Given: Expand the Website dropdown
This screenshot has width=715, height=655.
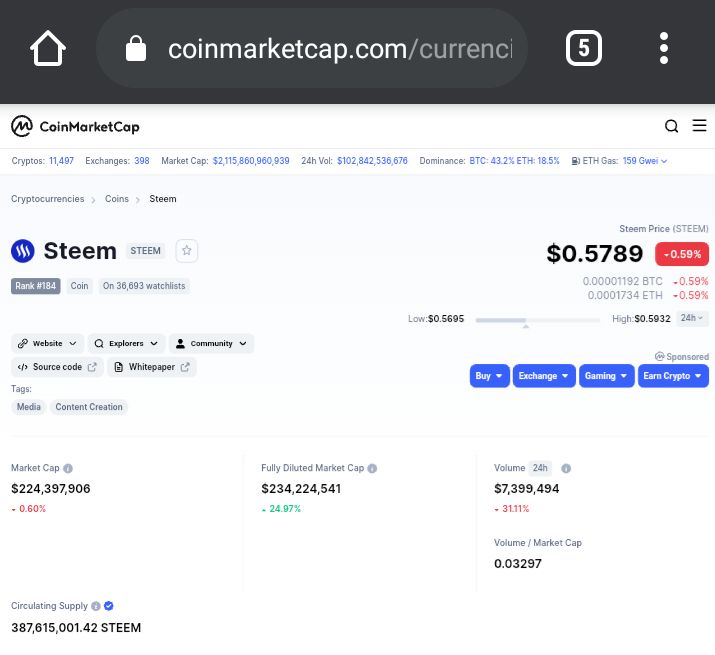Looking at the screenshot, I should [x=47, y=343].
